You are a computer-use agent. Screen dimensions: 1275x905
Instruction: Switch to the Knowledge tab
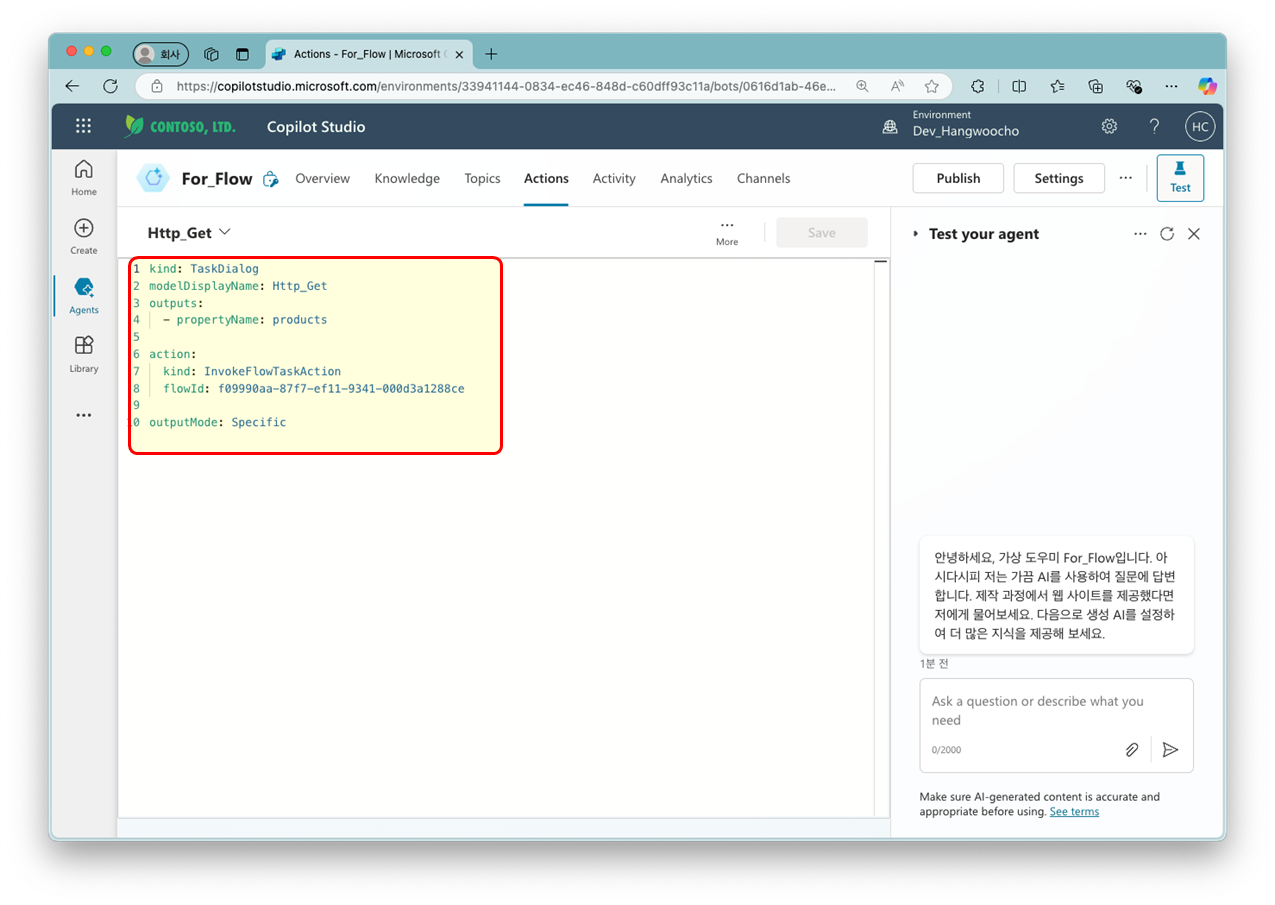(407, 179)
